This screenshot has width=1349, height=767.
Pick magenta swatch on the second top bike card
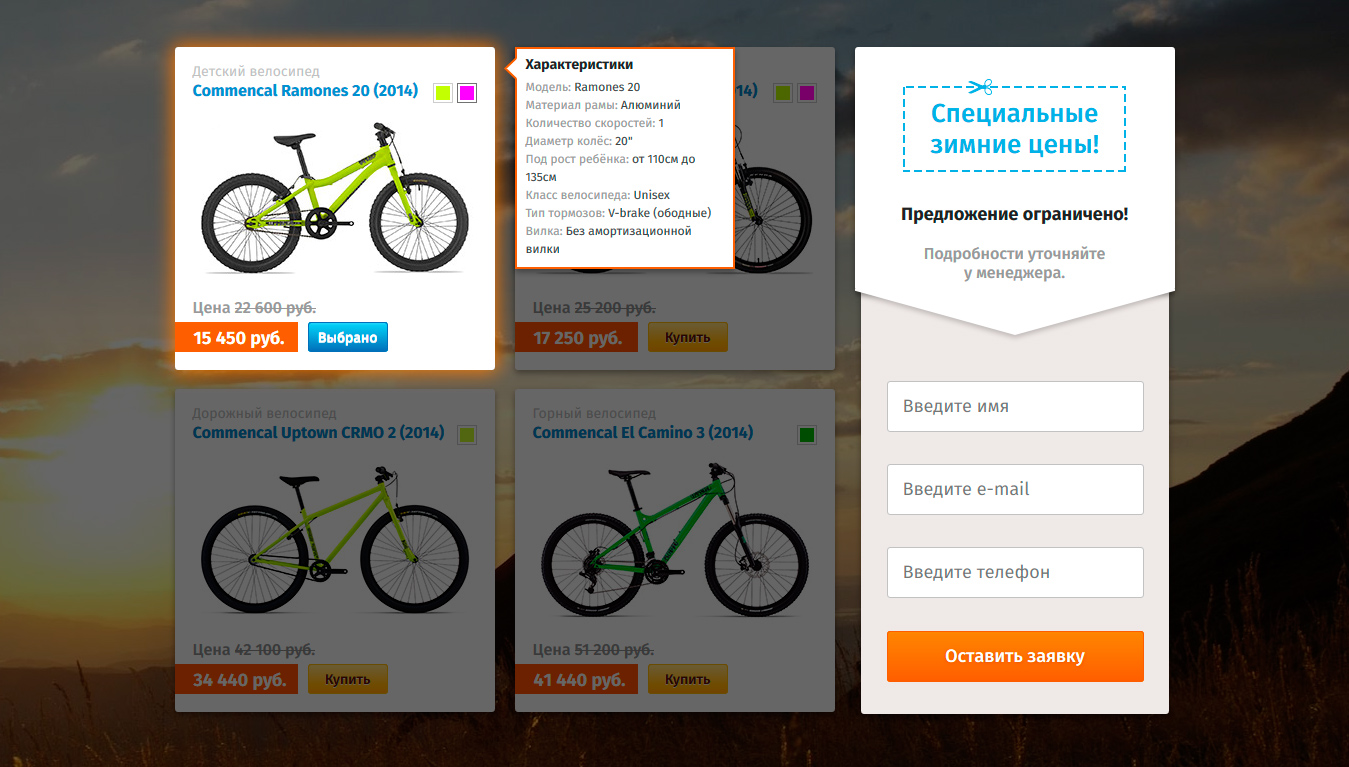click(807, 93)
